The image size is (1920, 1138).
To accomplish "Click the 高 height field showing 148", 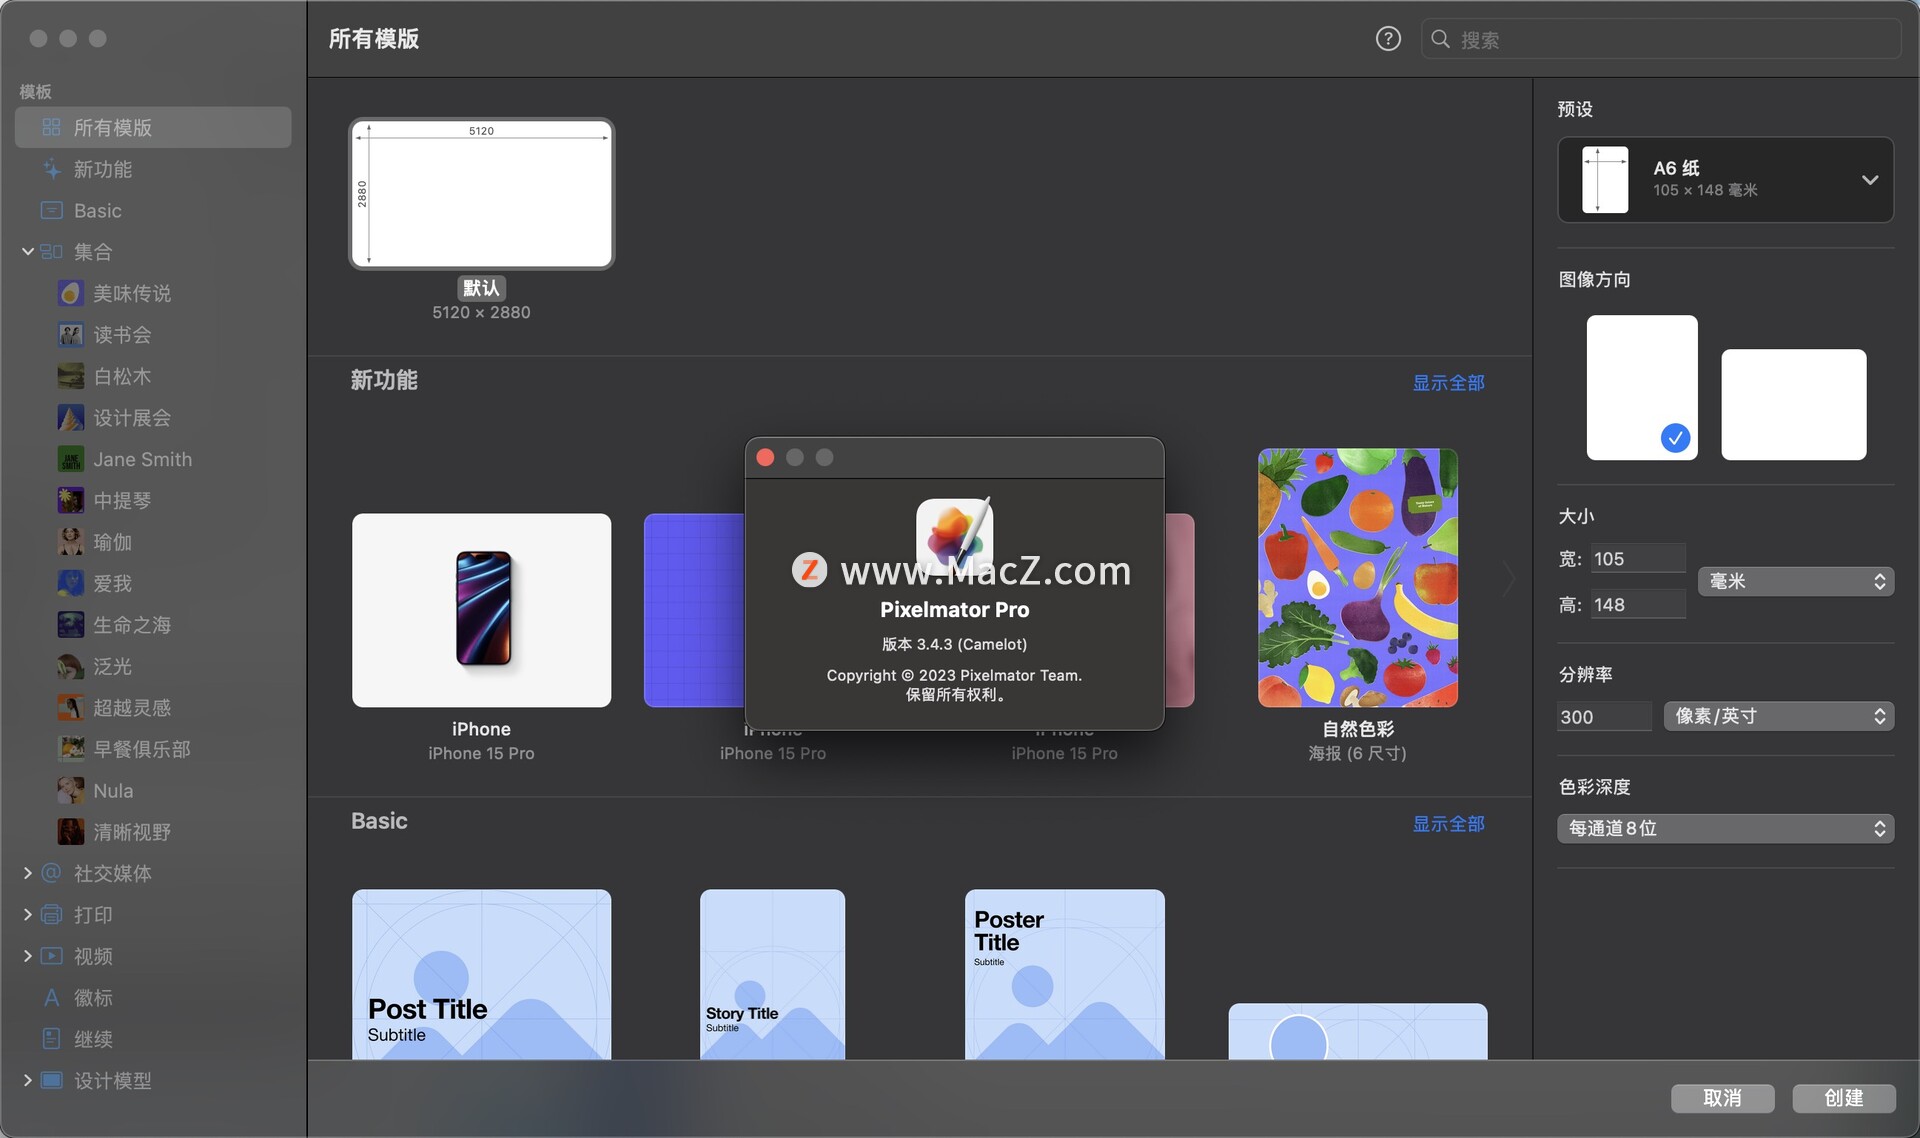I will [1636, 605].
